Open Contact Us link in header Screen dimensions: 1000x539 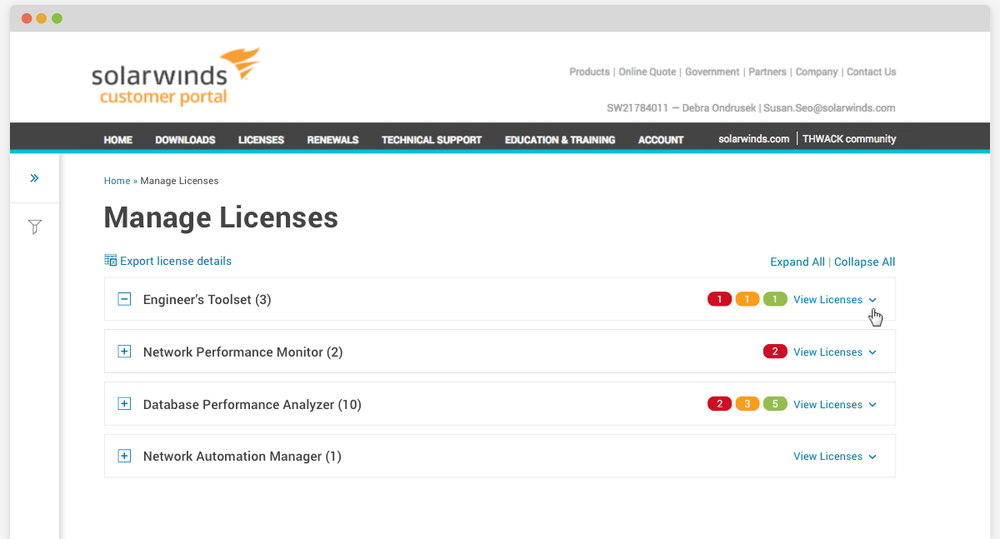click(x=871, y=71)
